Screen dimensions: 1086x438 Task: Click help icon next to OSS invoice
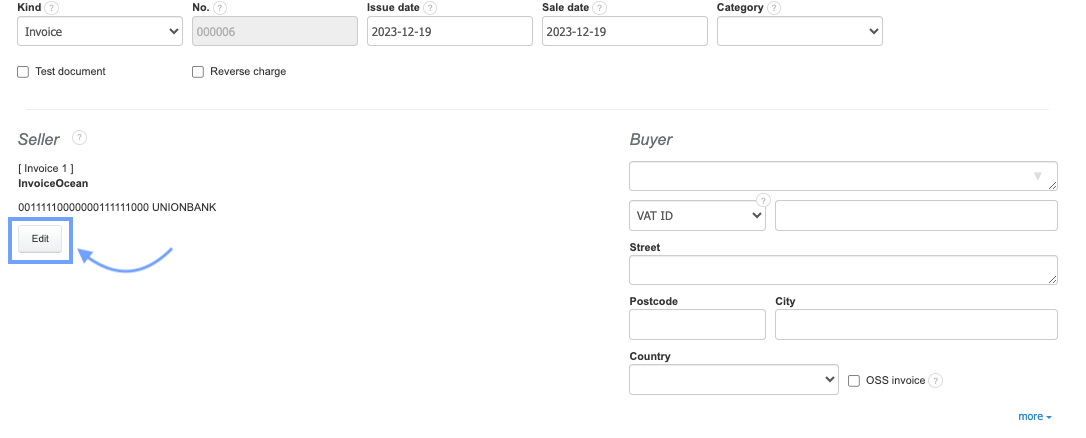tap(936, 380)
